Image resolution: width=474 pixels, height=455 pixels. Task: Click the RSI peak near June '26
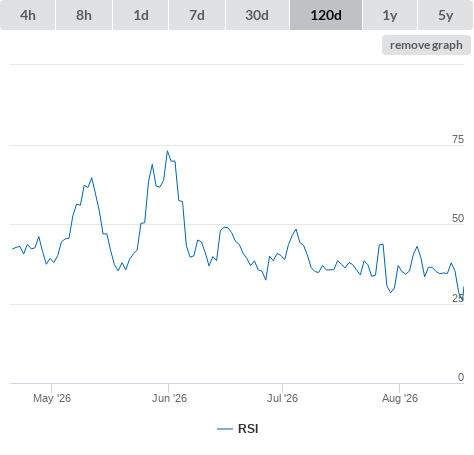[167, 151]
